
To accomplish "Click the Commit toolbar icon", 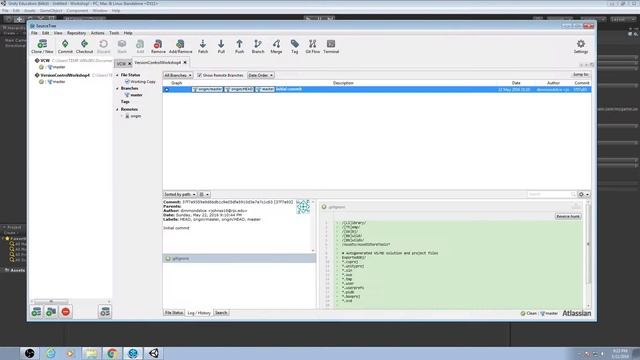I will 65,47.
